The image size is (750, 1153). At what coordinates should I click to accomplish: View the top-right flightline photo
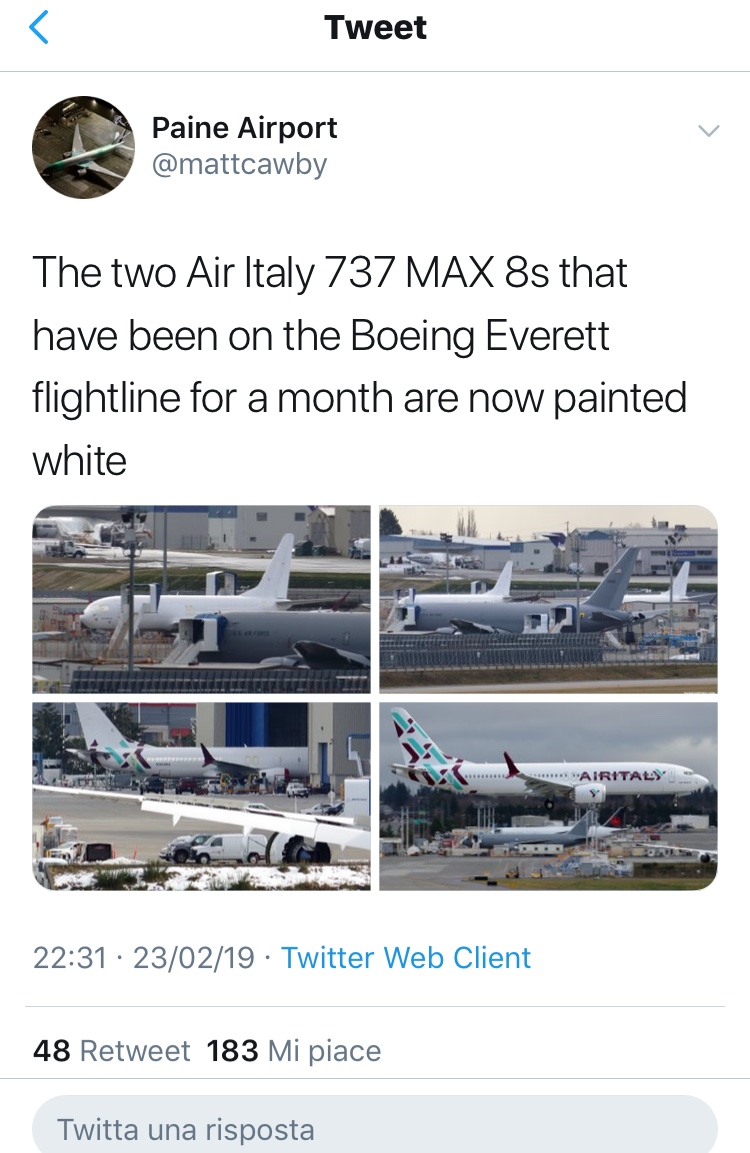[x=549, y=599]
